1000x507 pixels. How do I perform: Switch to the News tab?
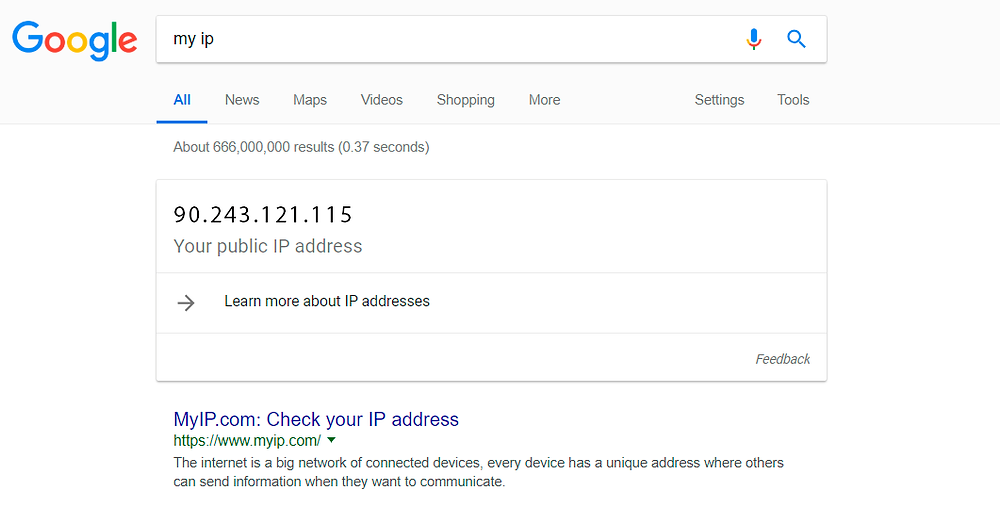pos(242,100)
